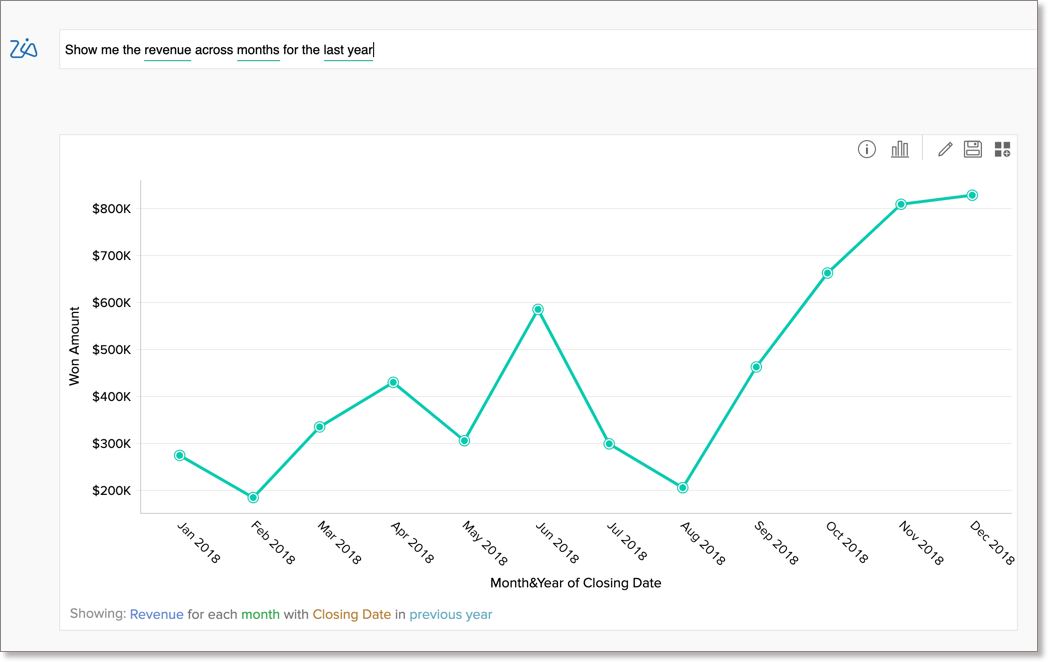Screen dimensions: 1048x662
Task: Click the underlined 'revenue' keyword in query
Action: click(x=167, y=50)
